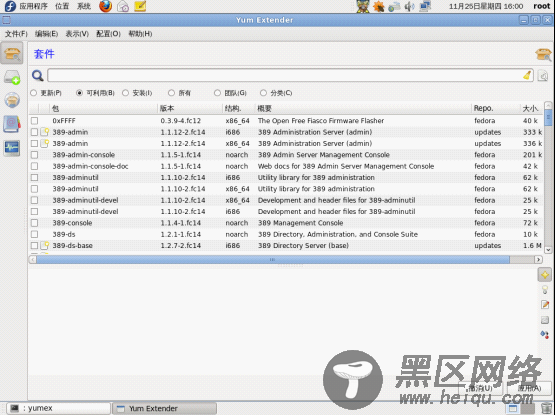The image size is (555, 415).
Task: Click the 应用(A) button
Action: (x=530, y=388)
